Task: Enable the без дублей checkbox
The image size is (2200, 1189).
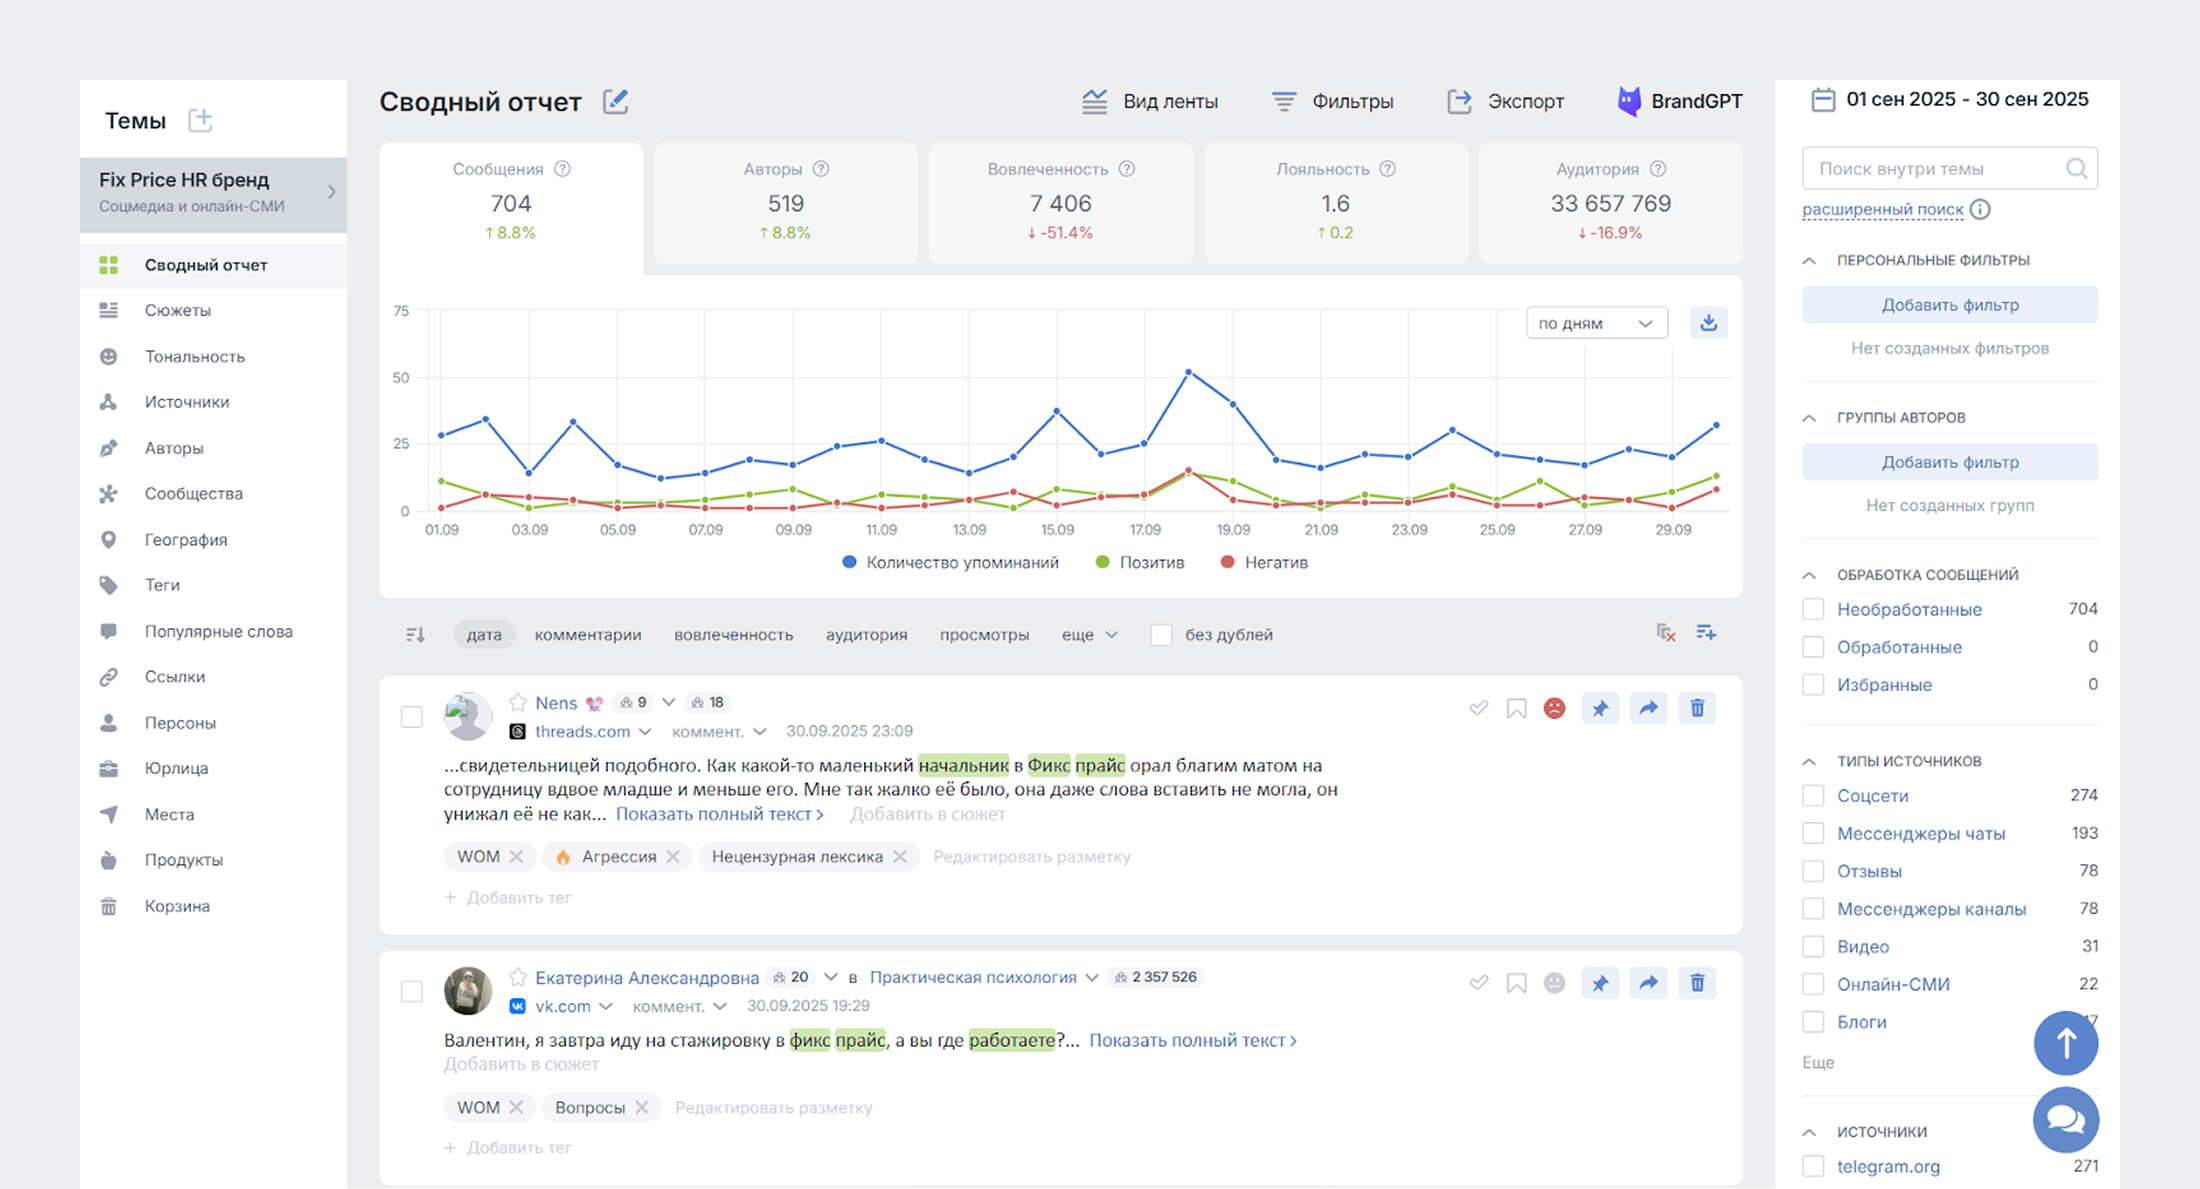Action: [1161, 635]
